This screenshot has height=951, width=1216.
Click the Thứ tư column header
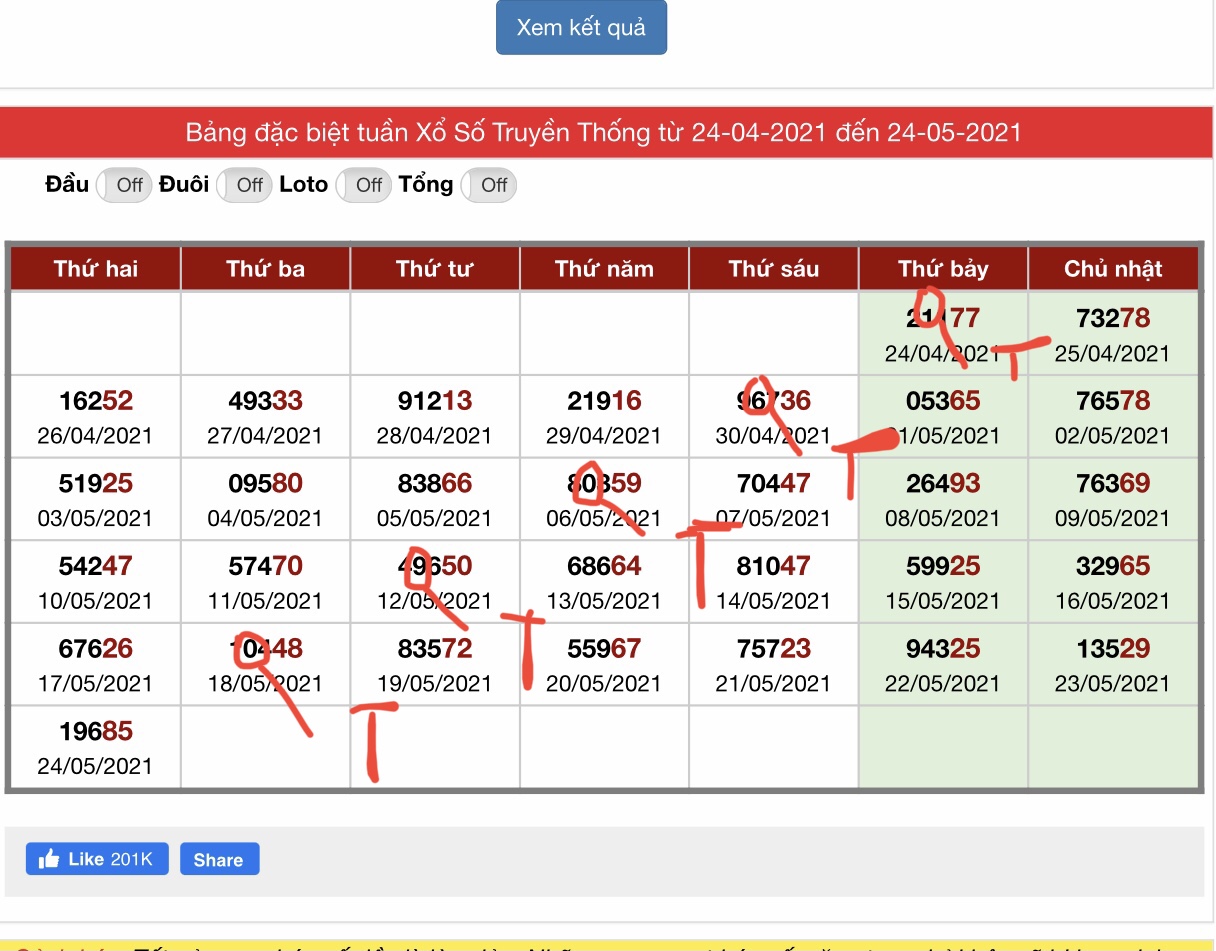click(x=435, y=268)
